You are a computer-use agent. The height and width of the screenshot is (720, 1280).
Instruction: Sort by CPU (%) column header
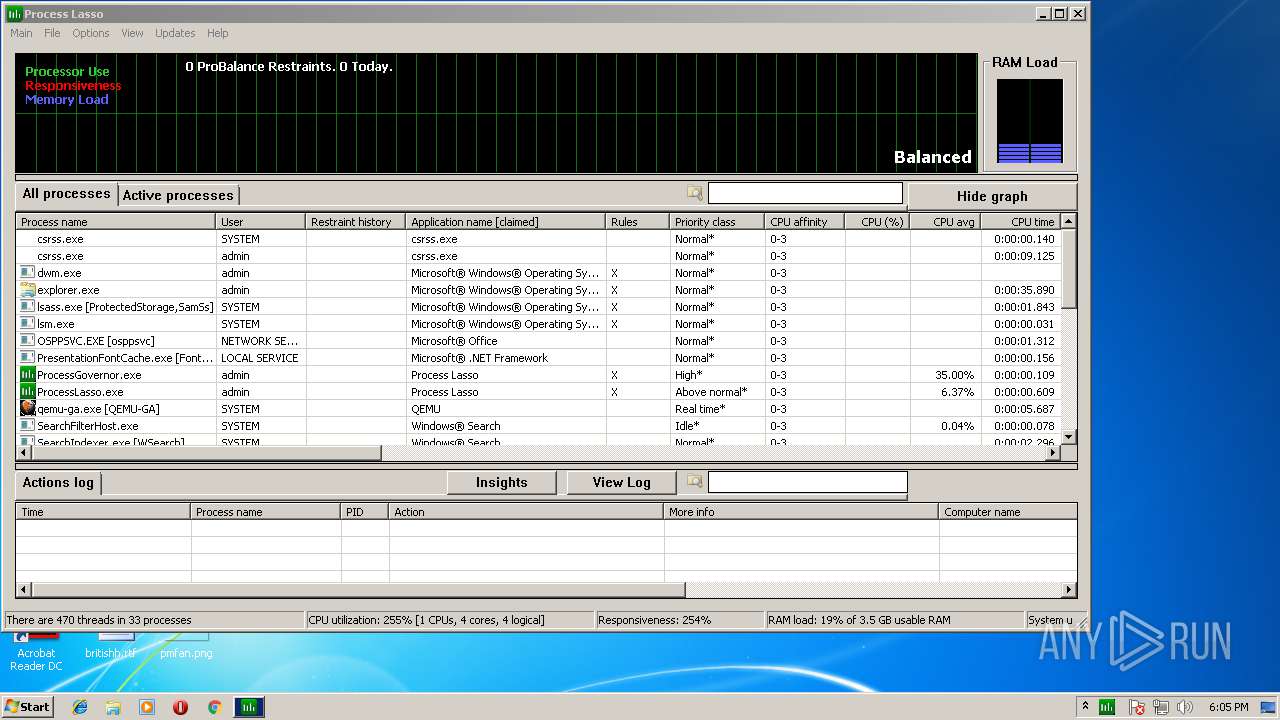[878, 222]
